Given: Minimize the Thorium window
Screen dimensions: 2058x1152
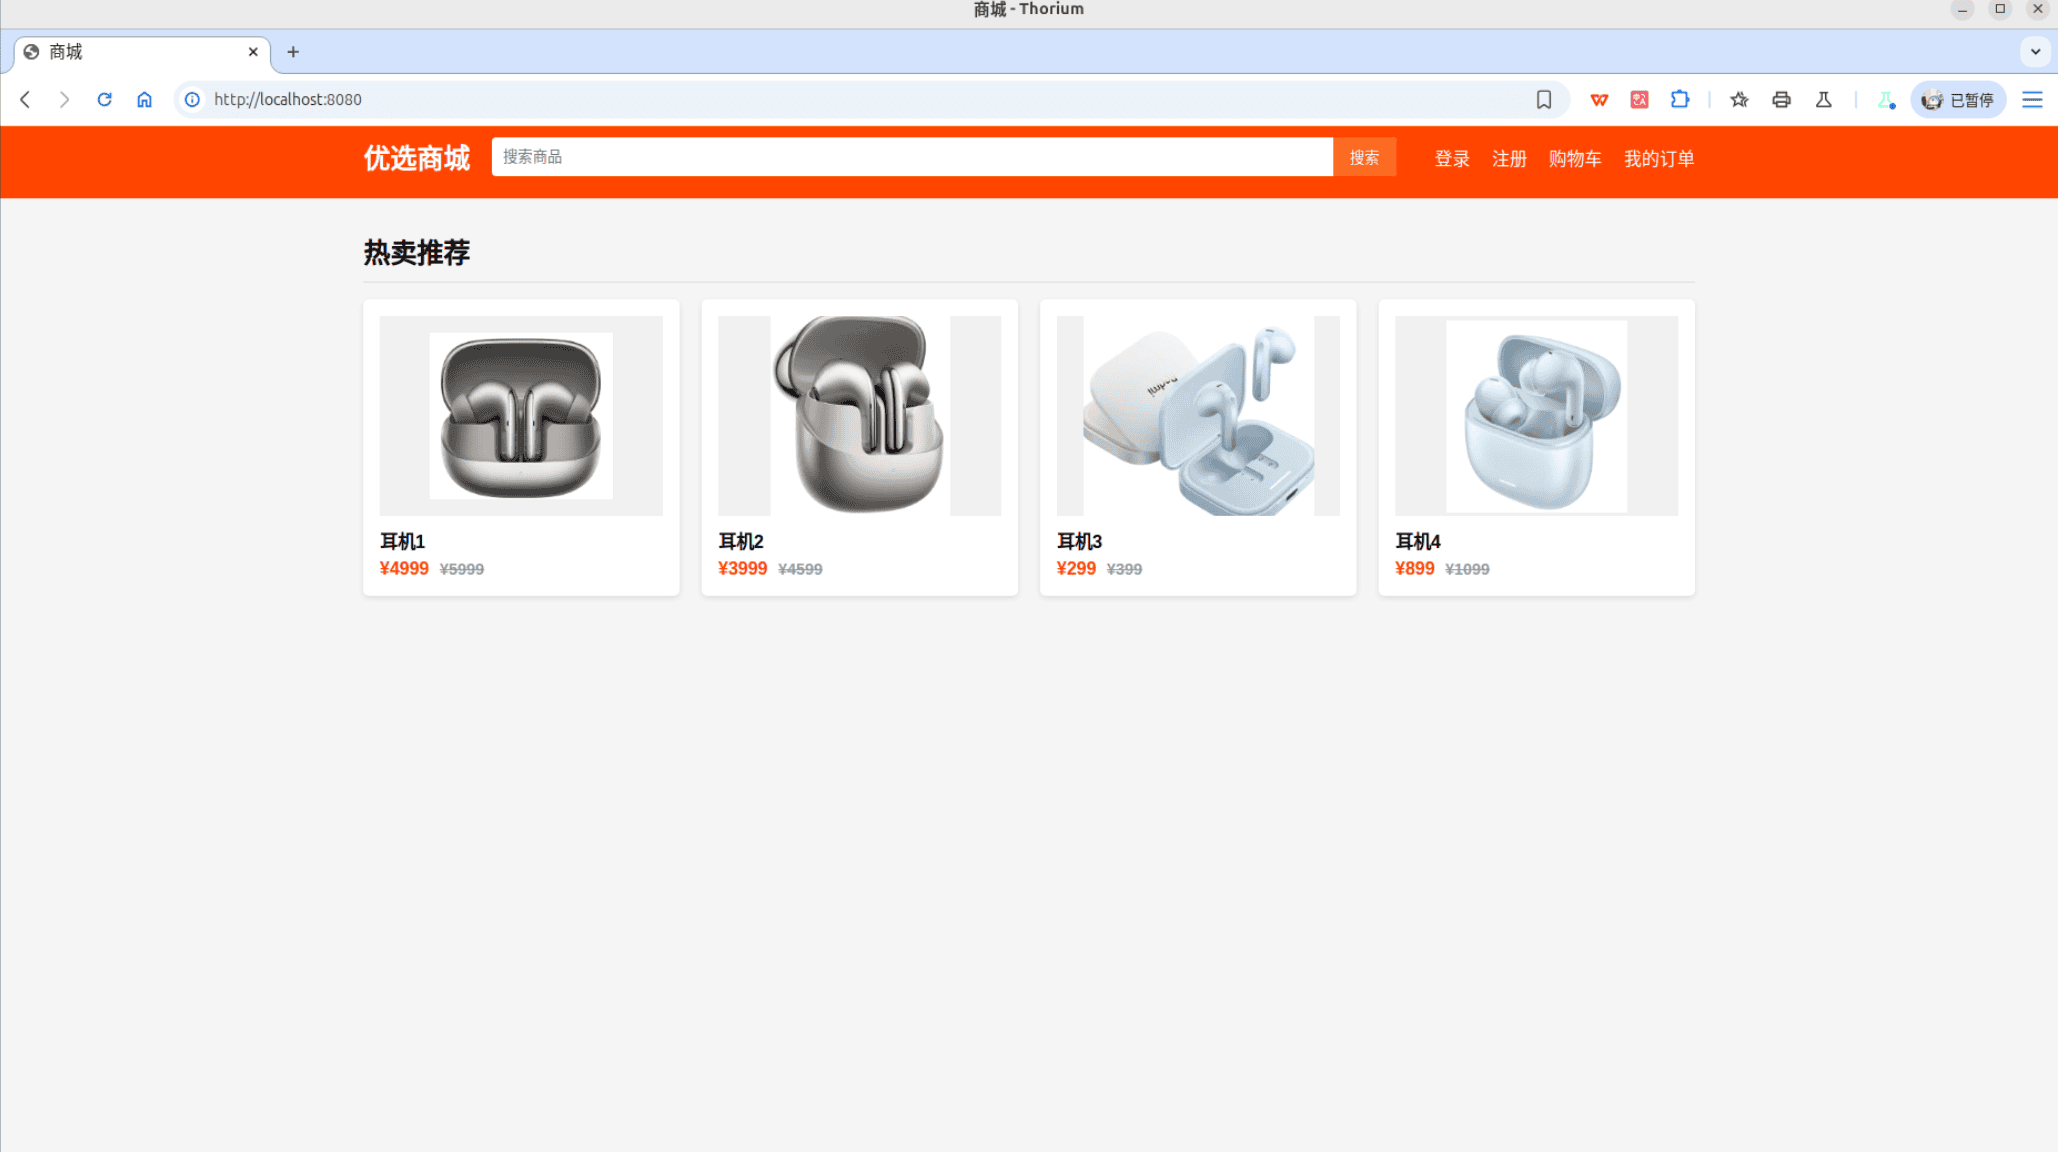Looking at the screenshot, I should 1962,9.
